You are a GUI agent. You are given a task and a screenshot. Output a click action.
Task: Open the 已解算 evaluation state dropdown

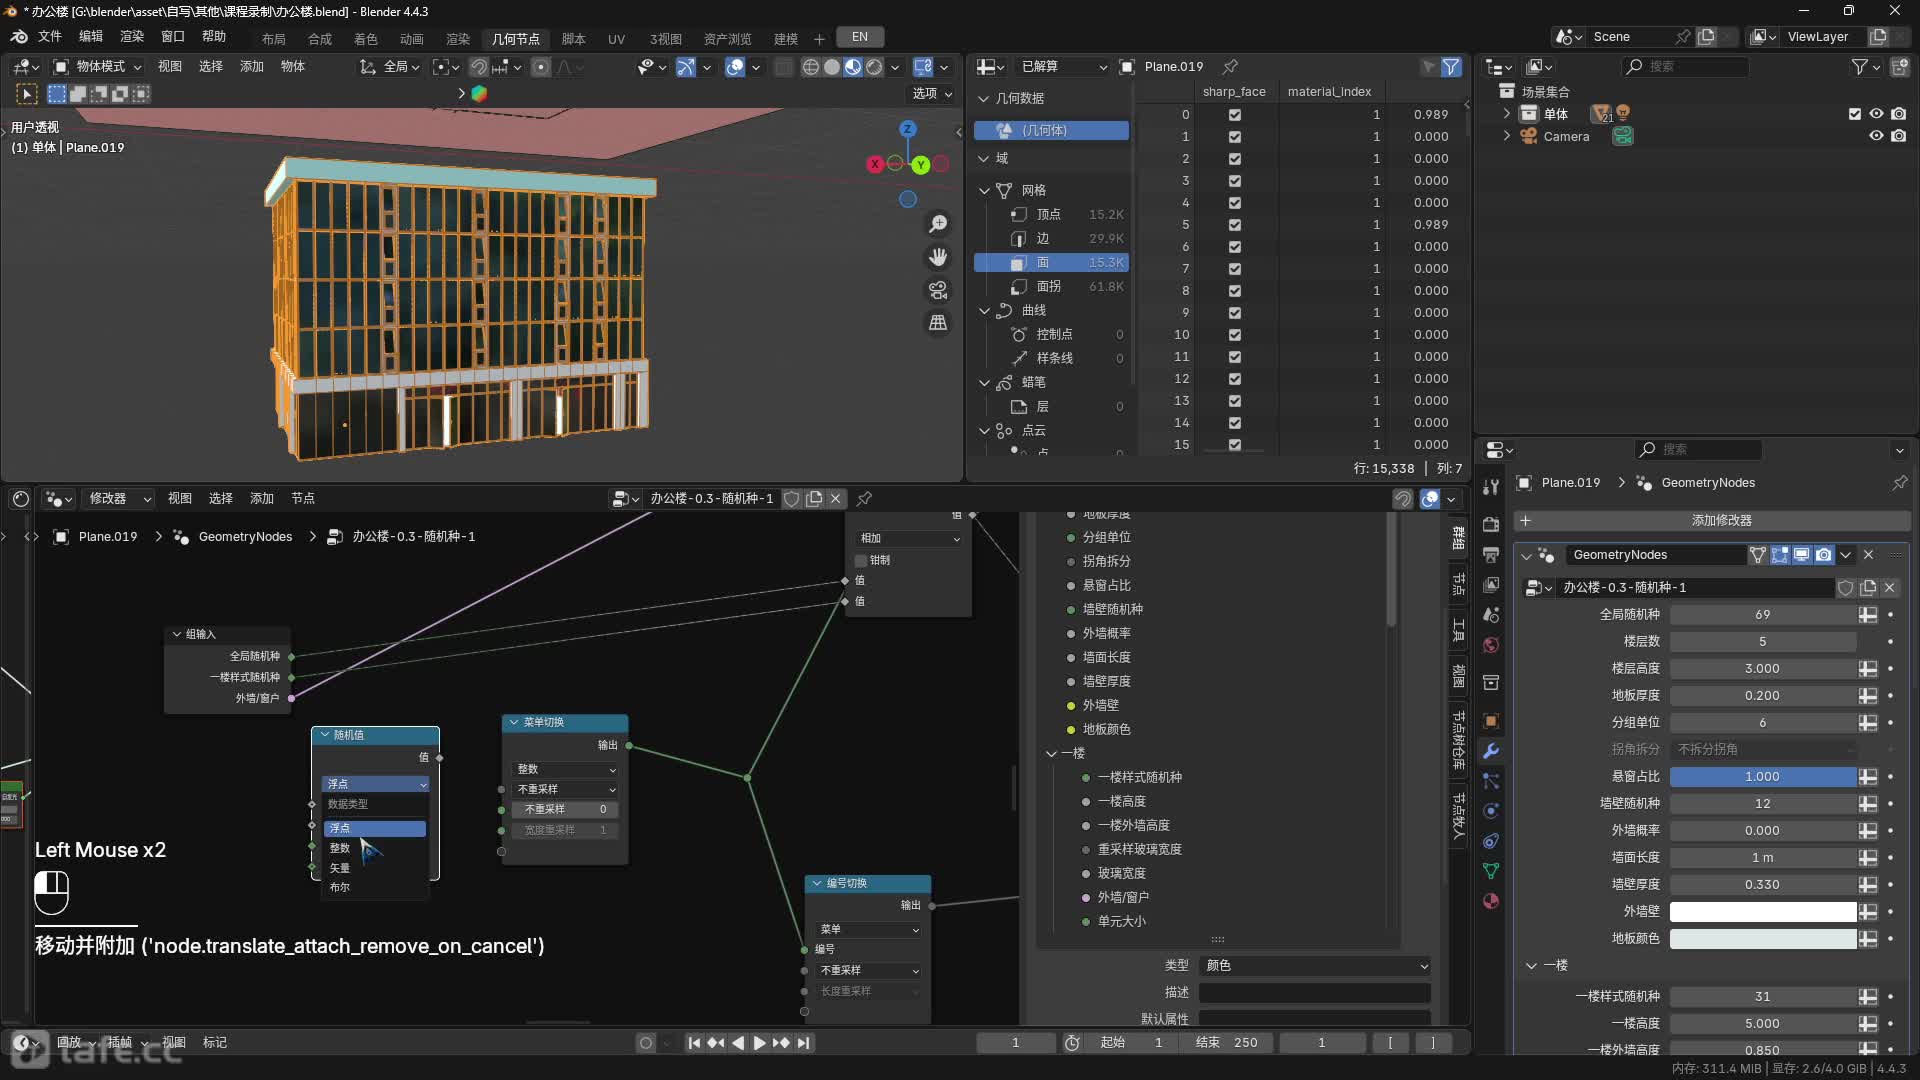click(x=1064, y=67)
